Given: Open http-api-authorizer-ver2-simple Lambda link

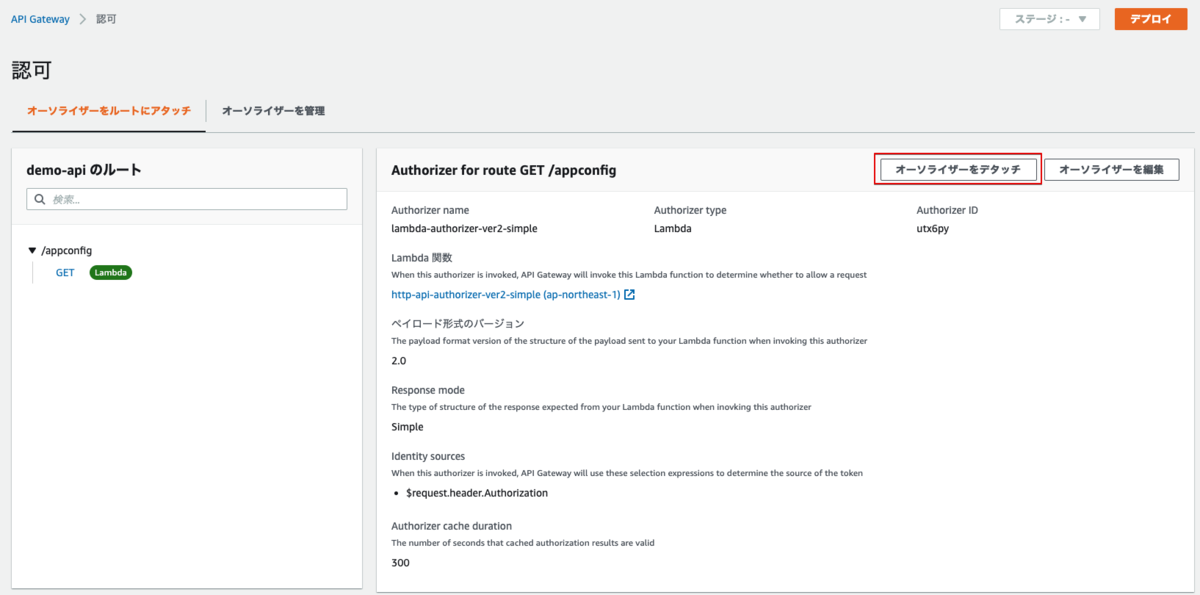Looking at the screenshot, I should pos(505,295).
